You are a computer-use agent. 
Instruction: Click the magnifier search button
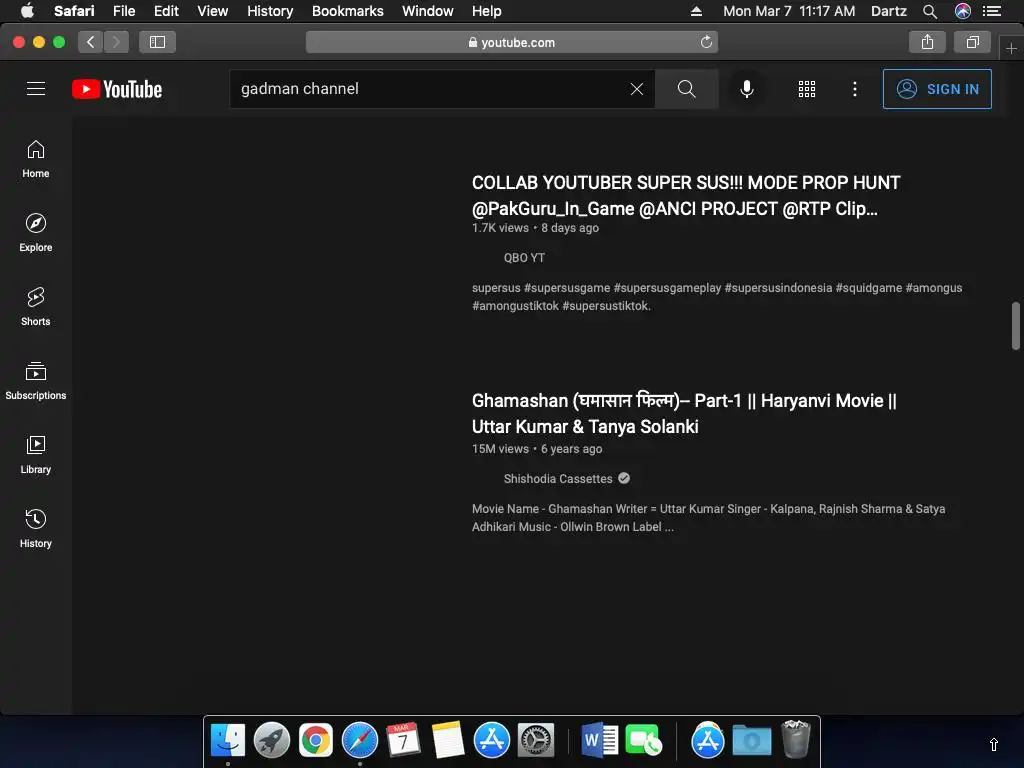click(x=686, y=89)
